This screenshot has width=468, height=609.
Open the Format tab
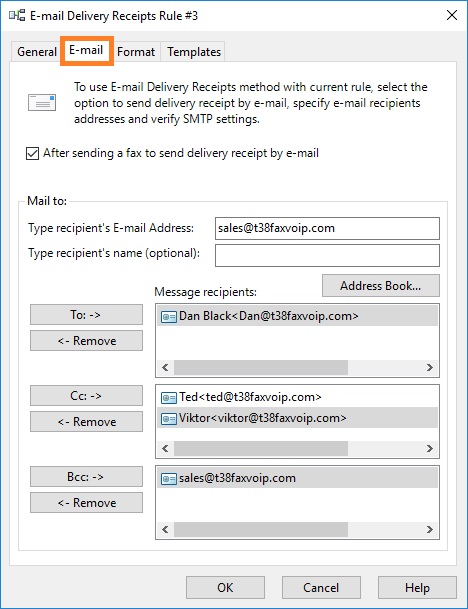pos(136,52)
